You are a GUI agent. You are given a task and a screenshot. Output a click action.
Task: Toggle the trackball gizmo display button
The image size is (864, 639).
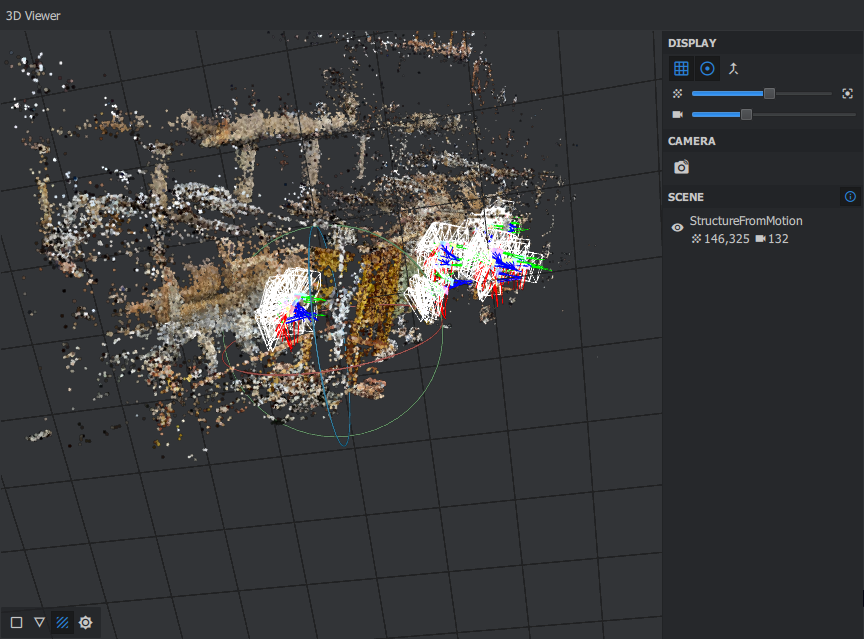[707, 68]
